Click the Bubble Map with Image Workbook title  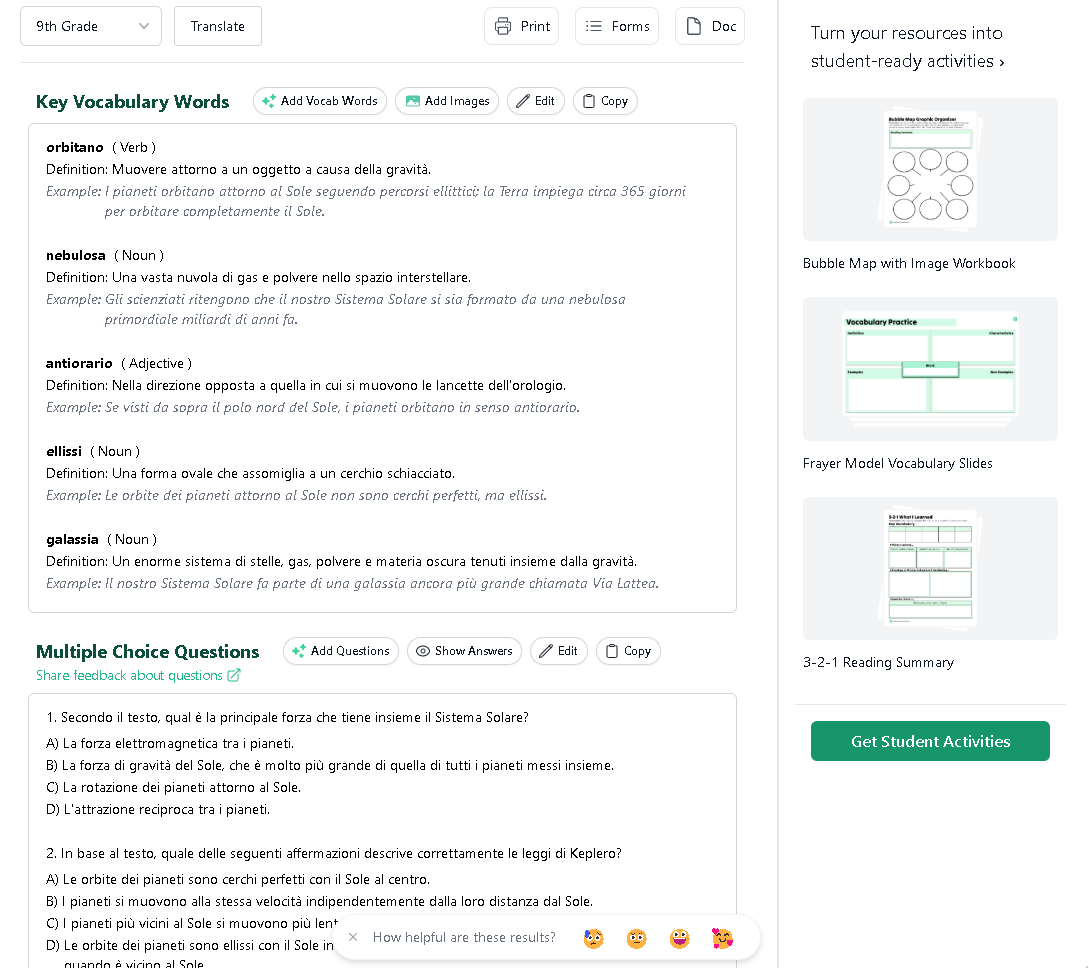(909, 263)
